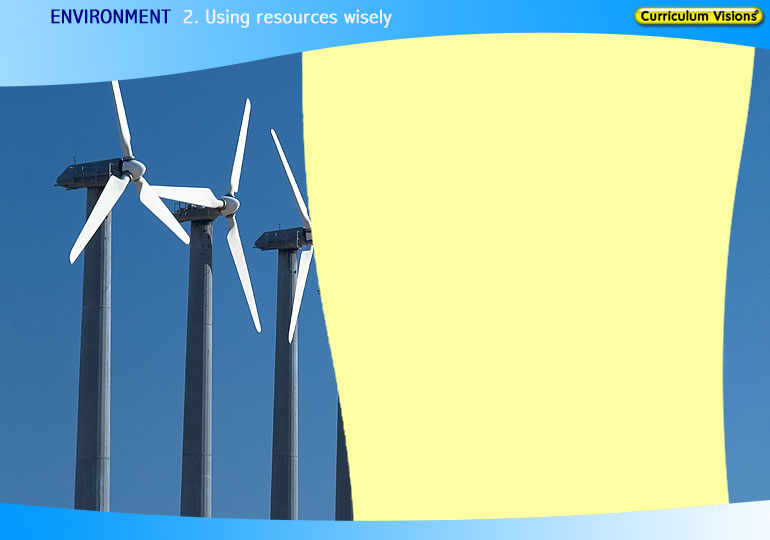Click the middle wind turbine's rotor hub
The width and height of the screenshot is (770, 540).
click(230, 203)
